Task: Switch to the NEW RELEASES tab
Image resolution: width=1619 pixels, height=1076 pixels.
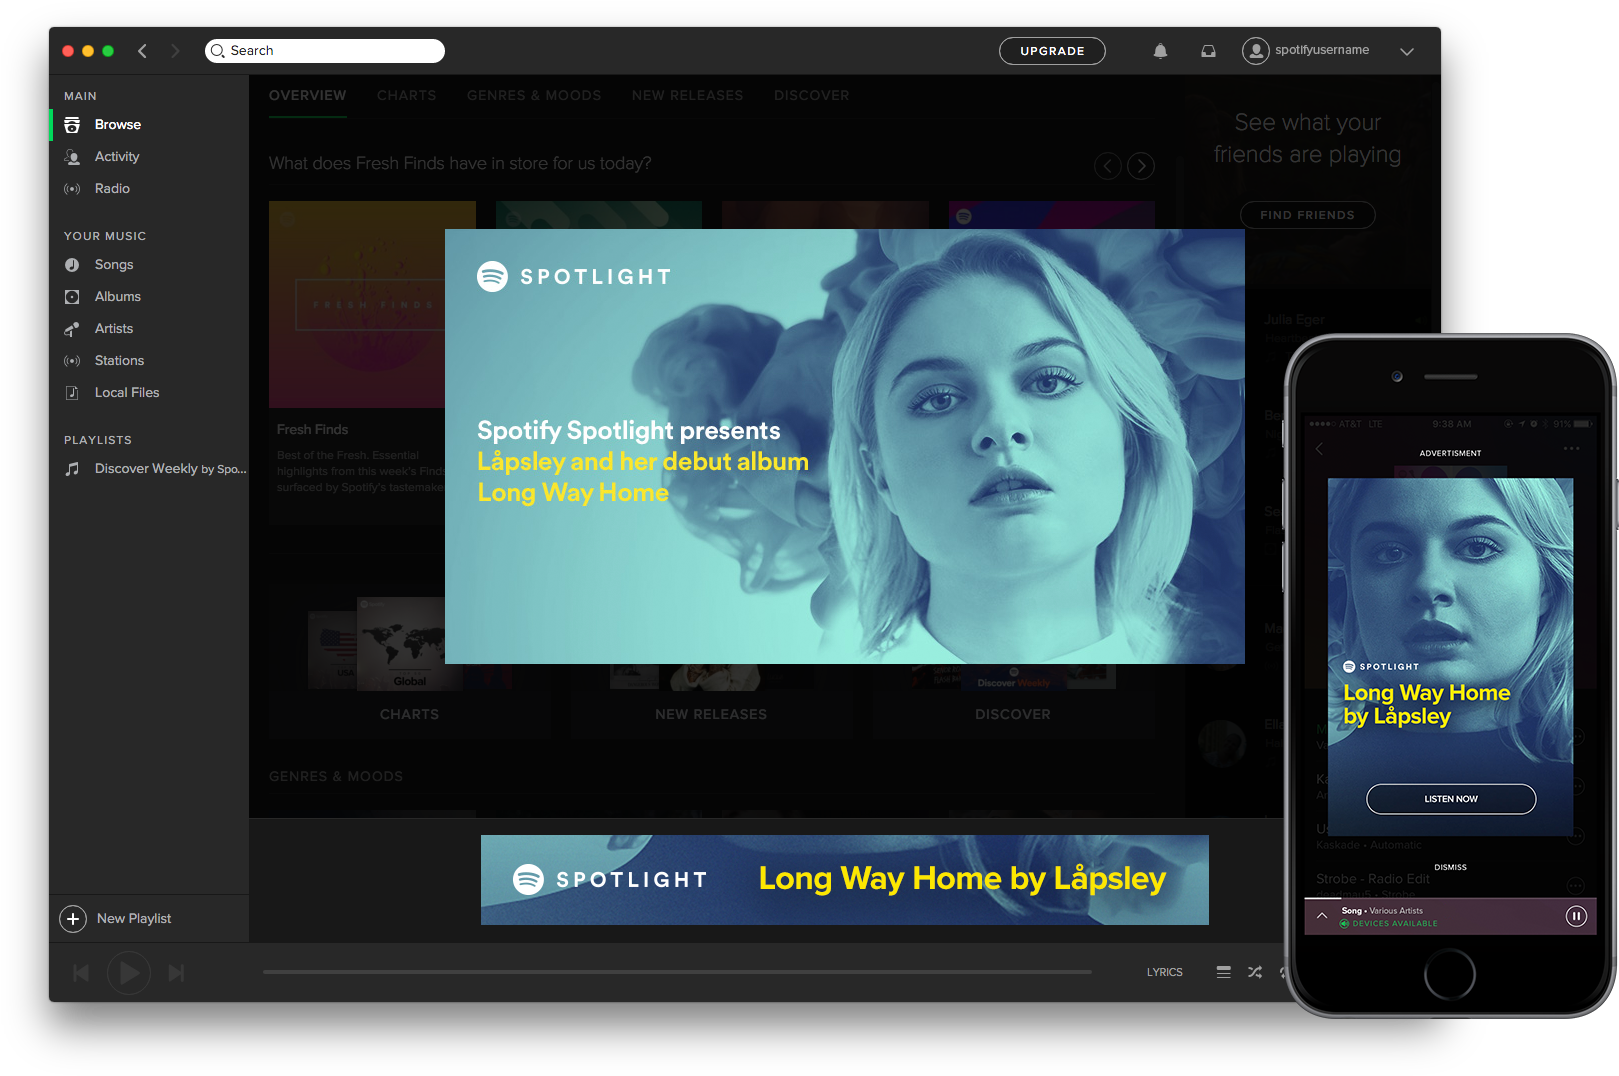Action: point(688,96)
